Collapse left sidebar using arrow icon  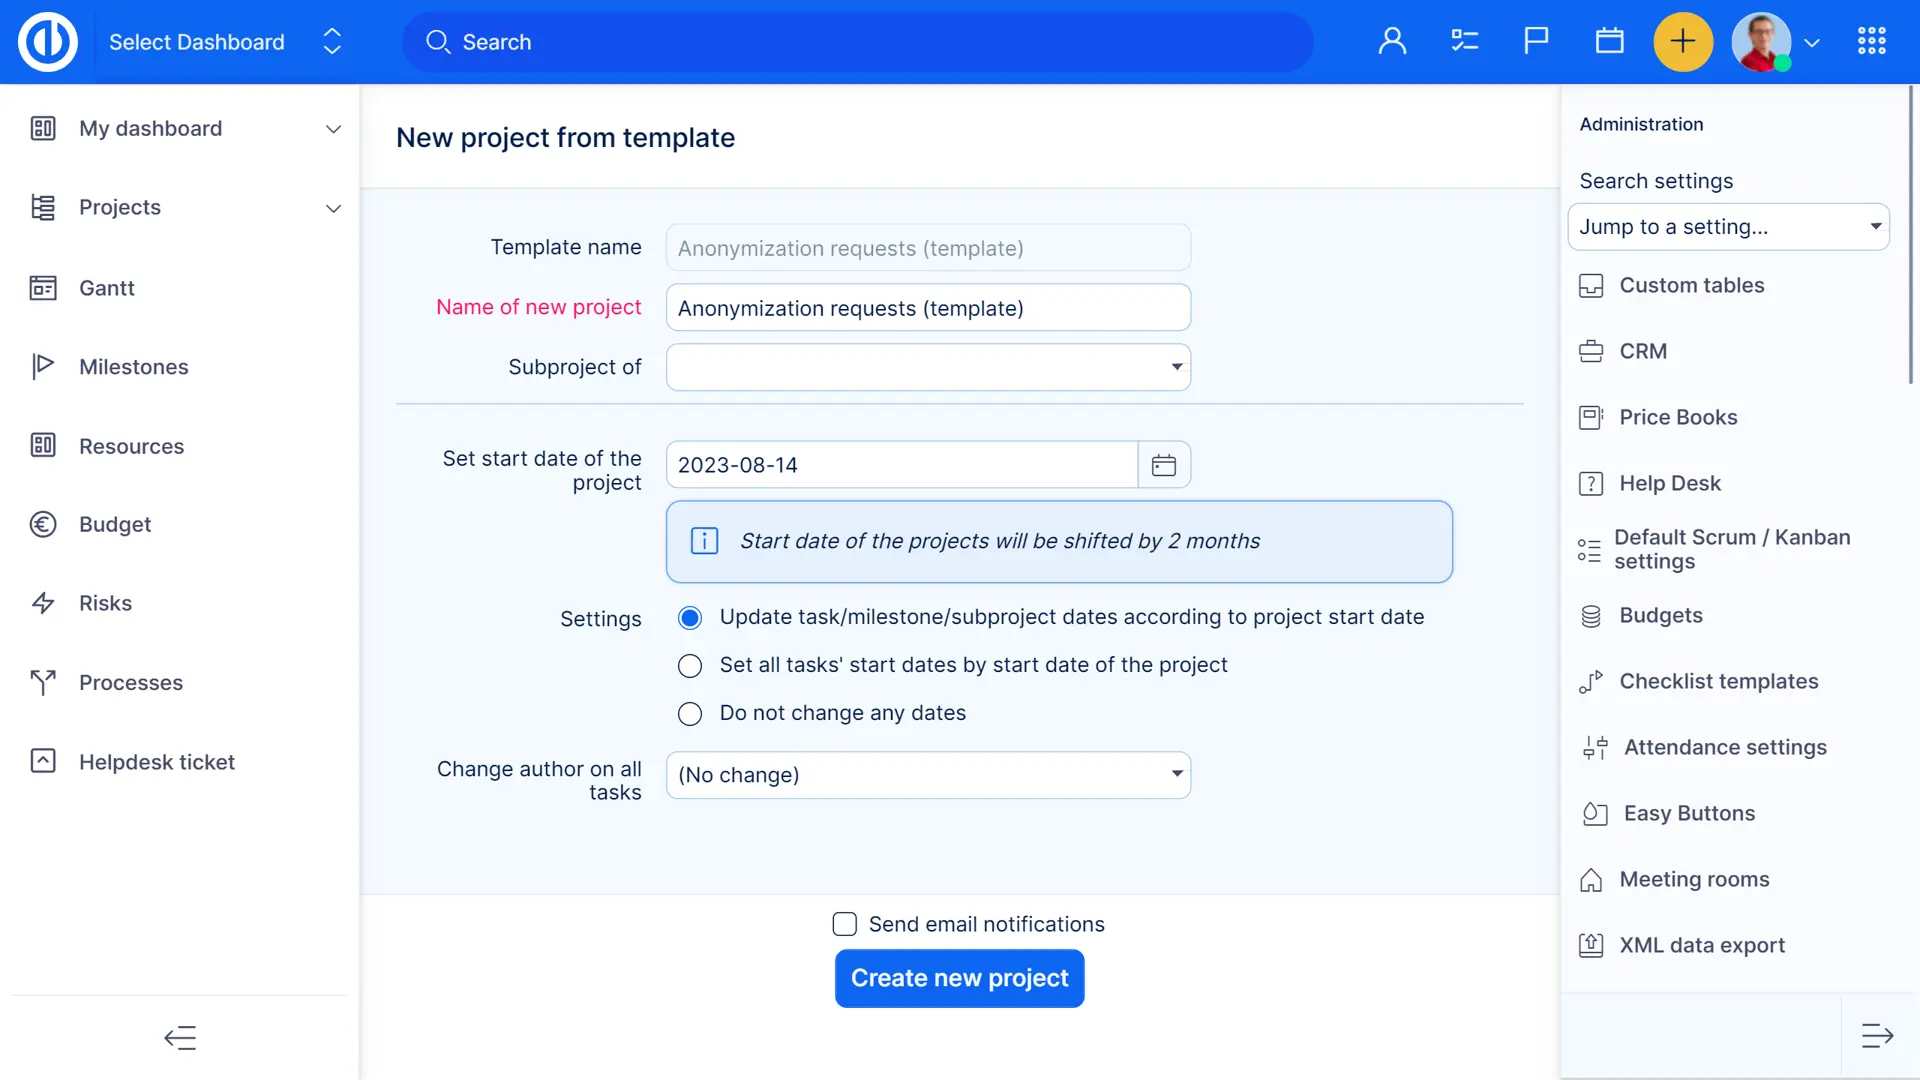[x=180, y=1037]
